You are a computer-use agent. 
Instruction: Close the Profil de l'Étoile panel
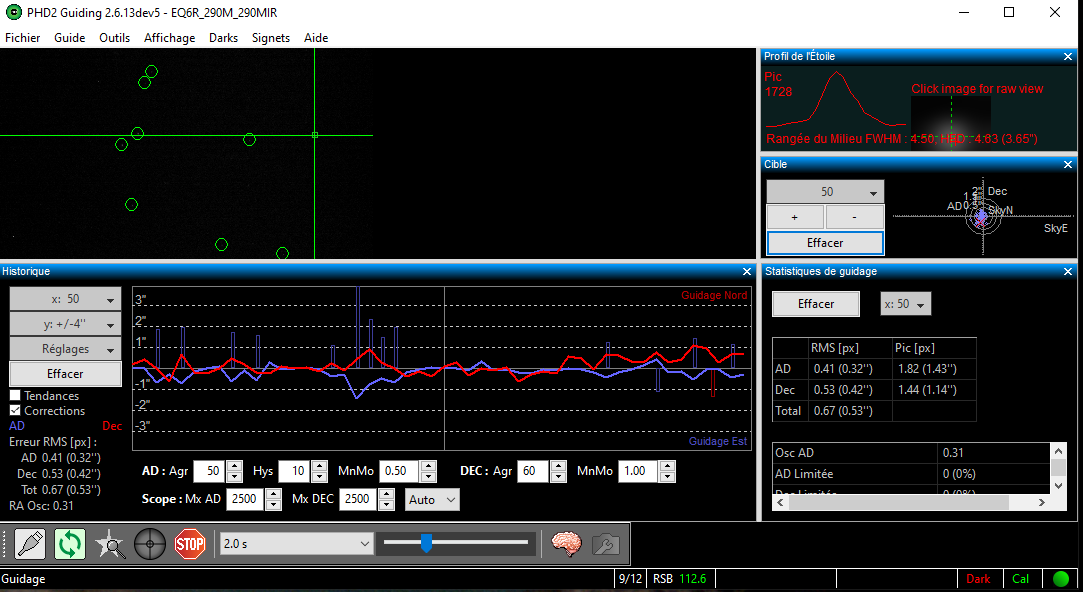pos(1068,57)
